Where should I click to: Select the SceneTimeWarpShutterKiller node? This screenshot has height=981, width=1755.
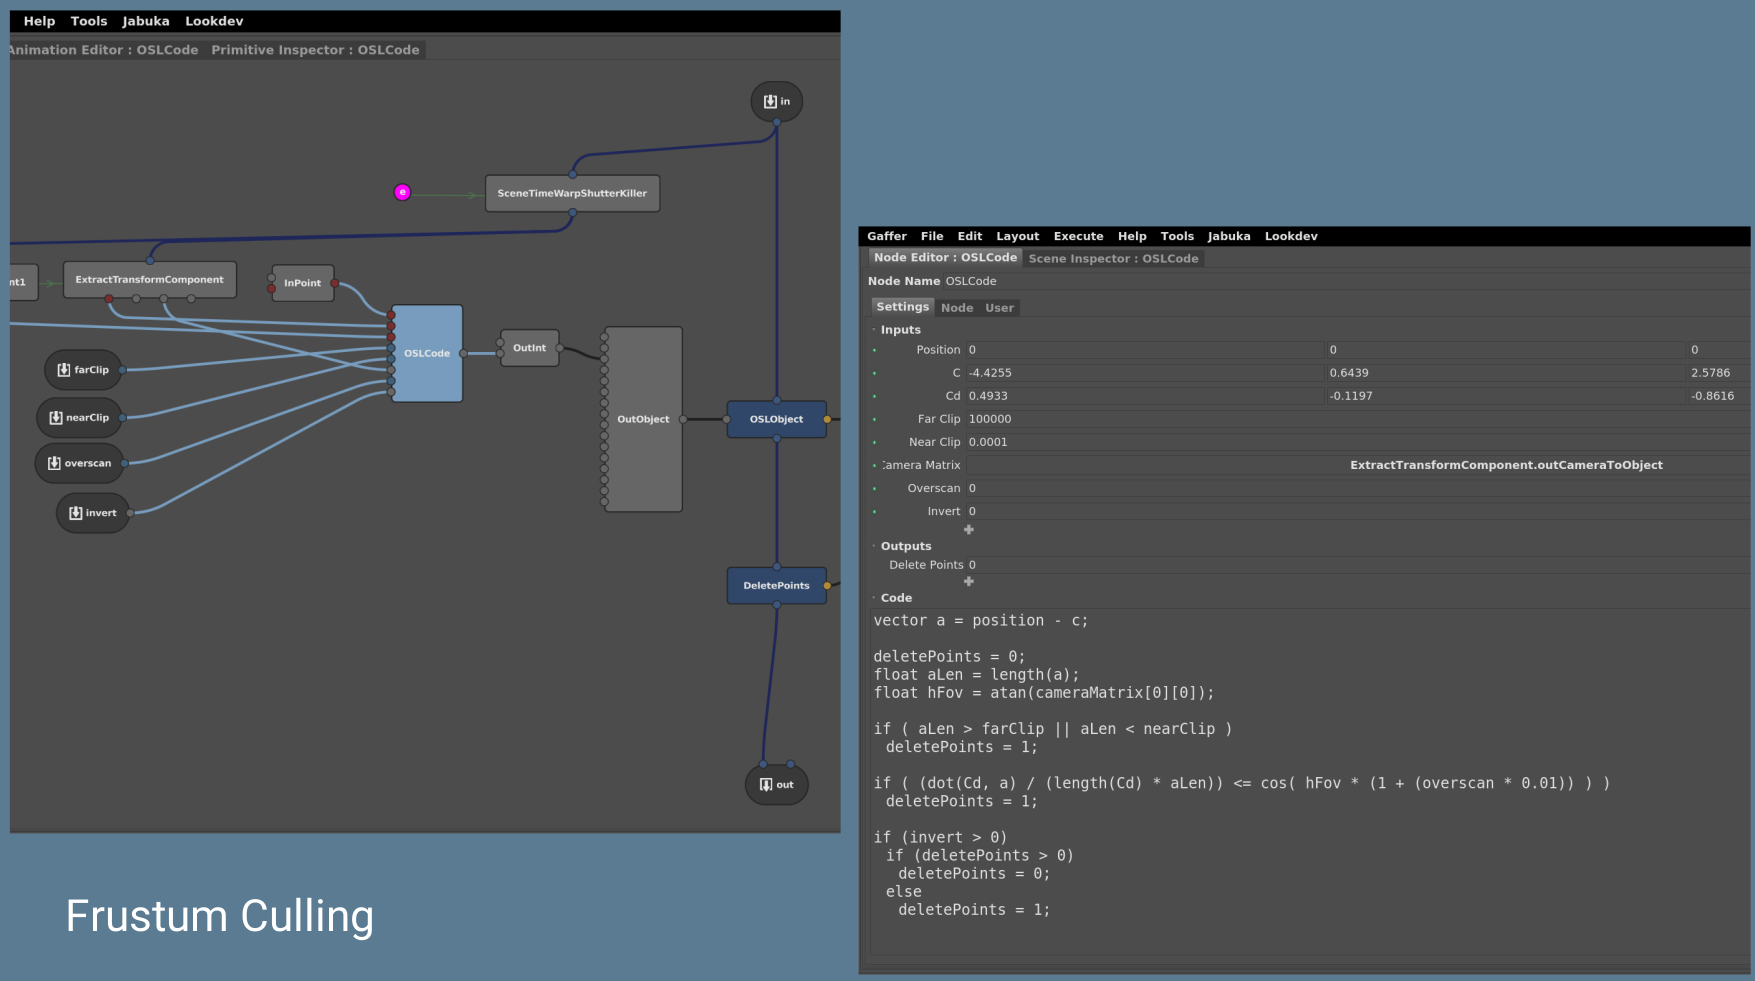pos(572,193)
